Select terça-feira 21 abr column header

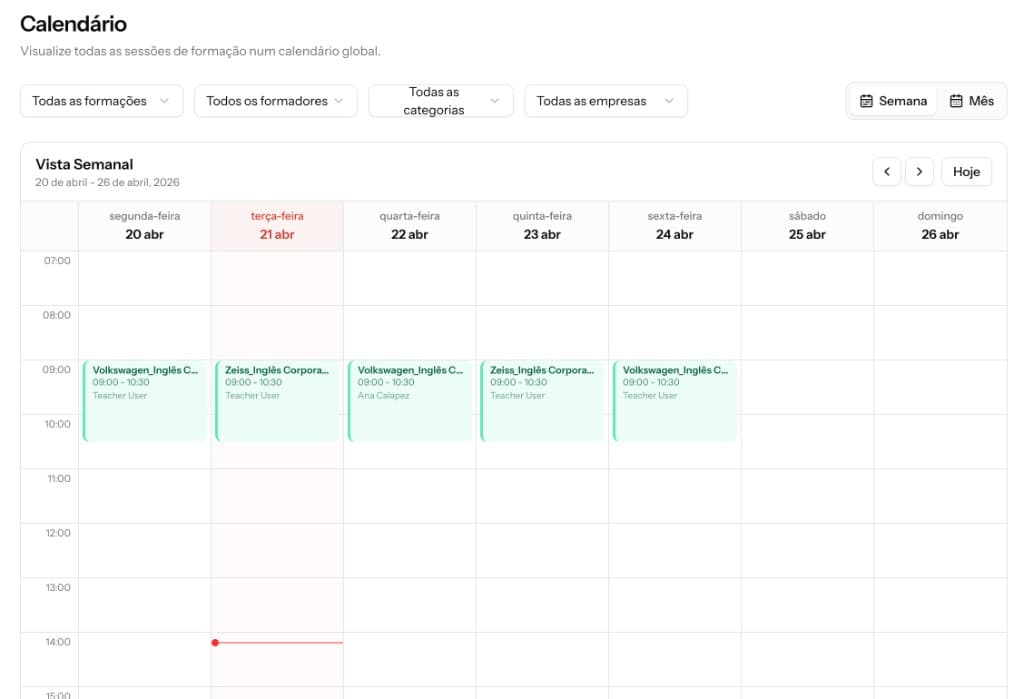tap(276, 225)
